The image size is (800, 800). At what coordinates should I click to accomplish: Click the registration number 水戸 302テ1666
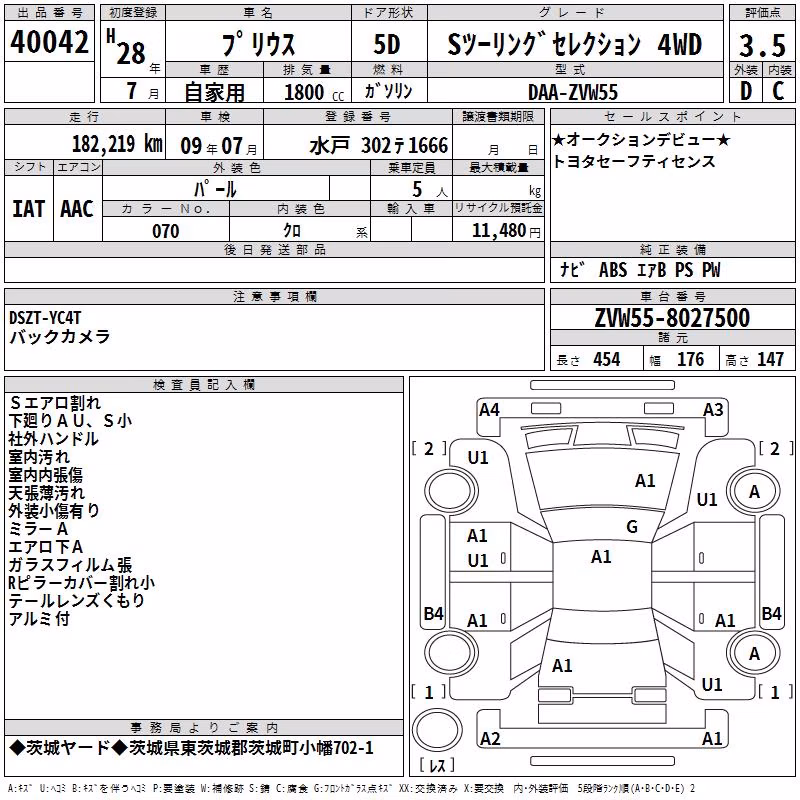pos(379,146)
